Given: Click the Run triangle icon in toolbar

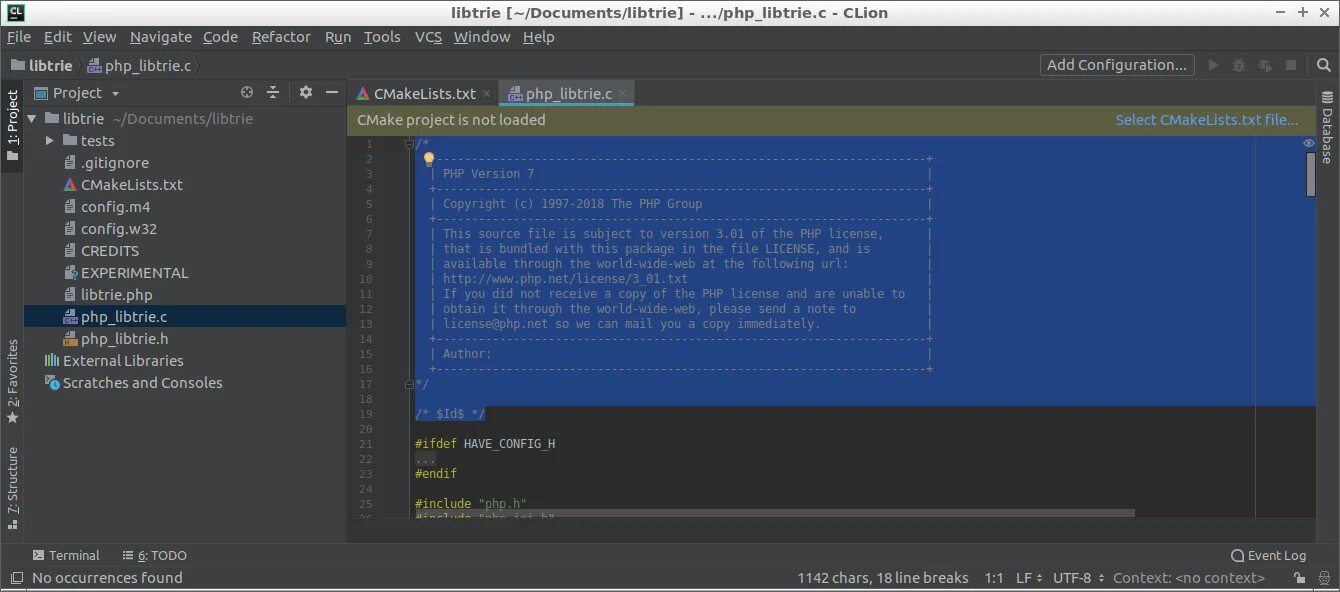Looking at the screenshot, I should [1213, 65].
